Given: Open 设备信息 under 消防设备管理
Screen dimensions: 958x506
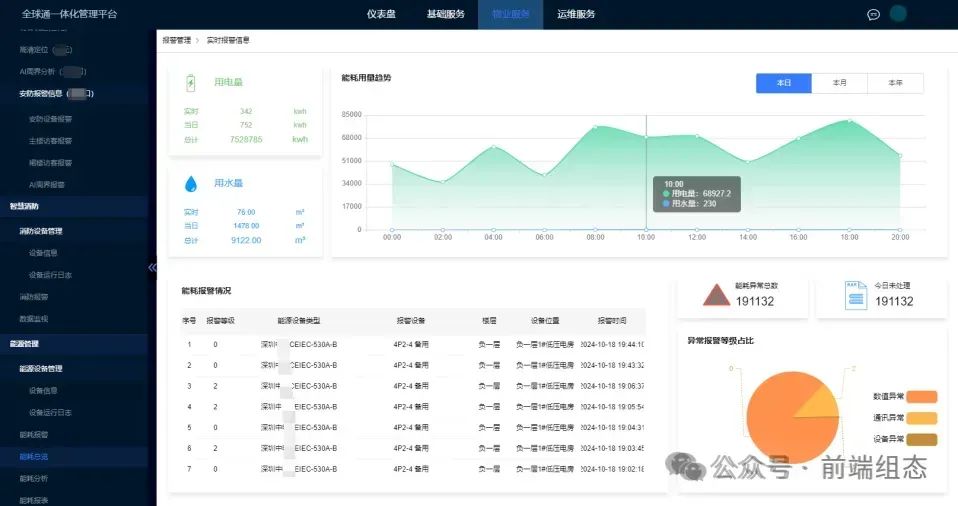Looking at the screenshot, I should (x=43, y=253).
